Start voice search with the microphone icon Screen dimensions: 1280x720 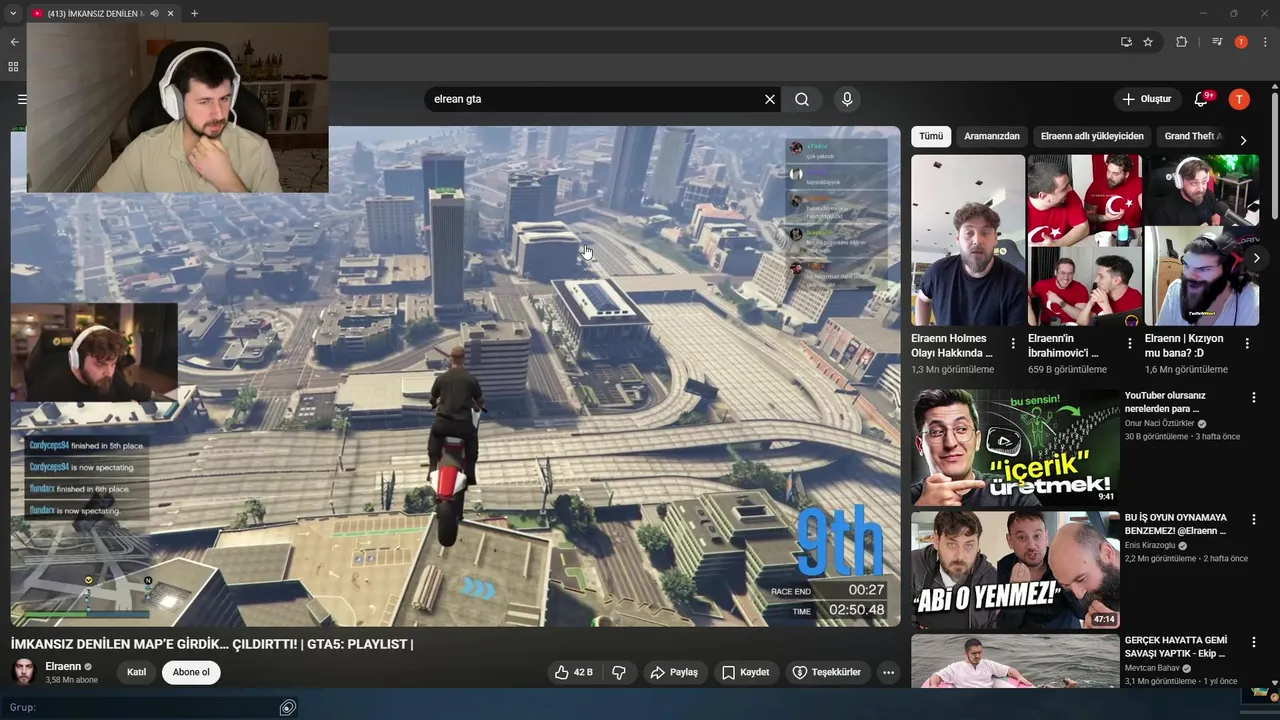[847, 99]
